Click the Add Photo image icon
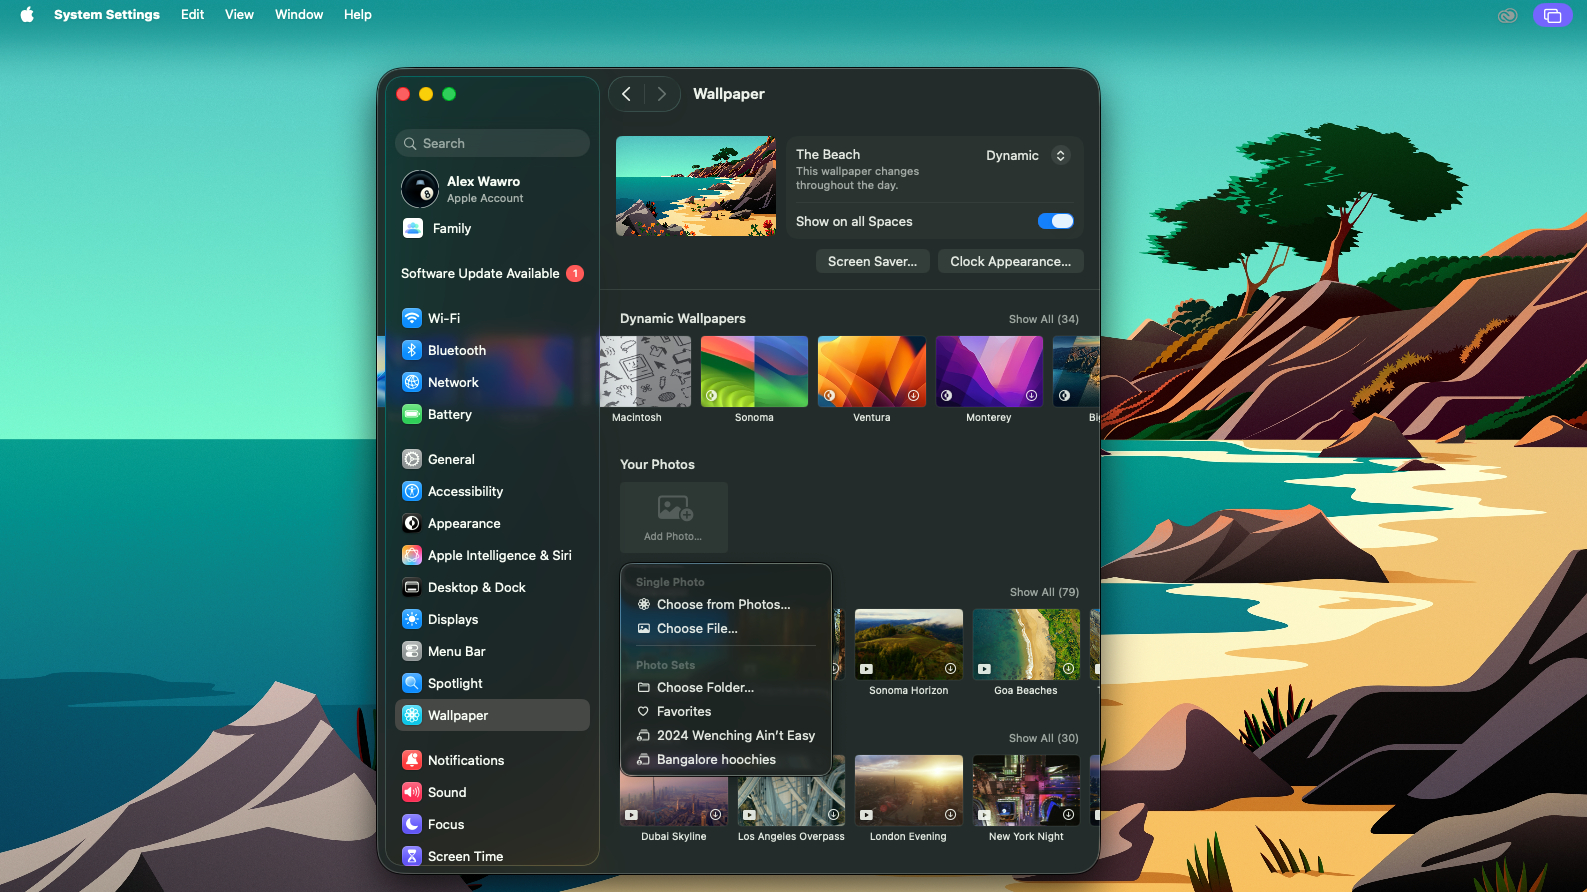1587x892 pixels. tap(675, 508)
